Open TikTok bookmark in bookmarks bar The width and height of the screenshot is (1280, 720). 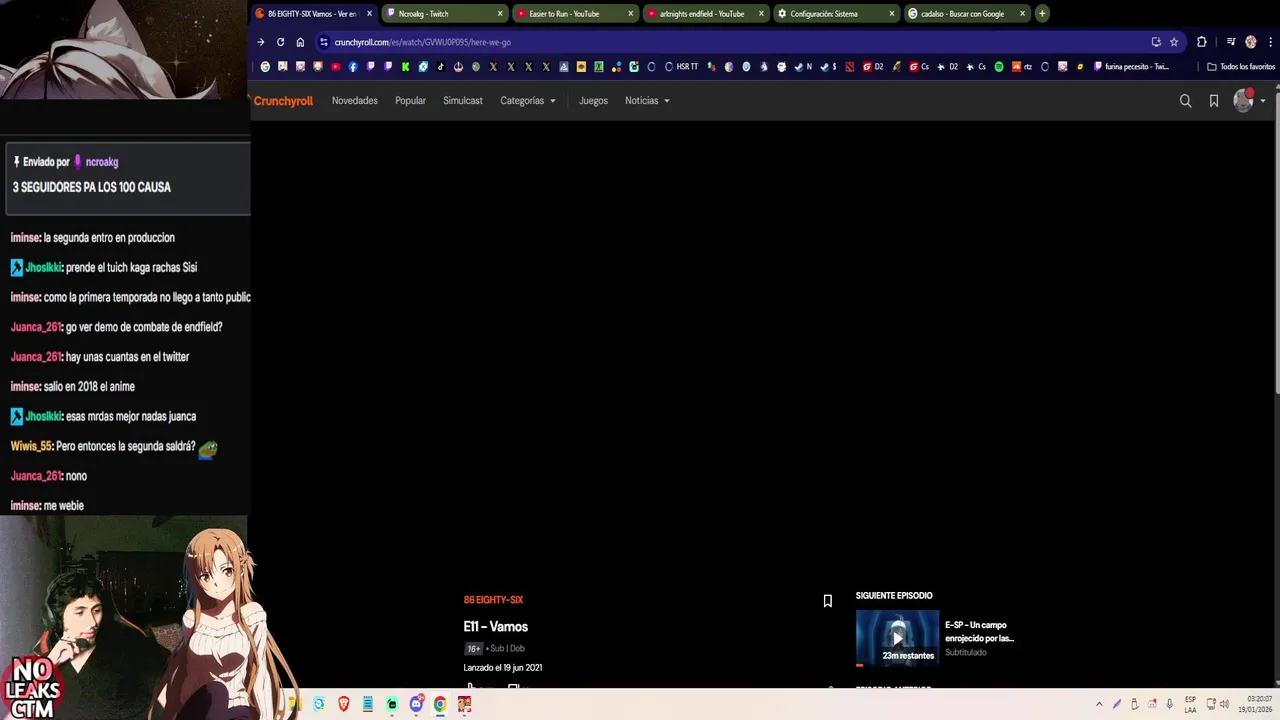pyautogui.click(x=440, y=67)
